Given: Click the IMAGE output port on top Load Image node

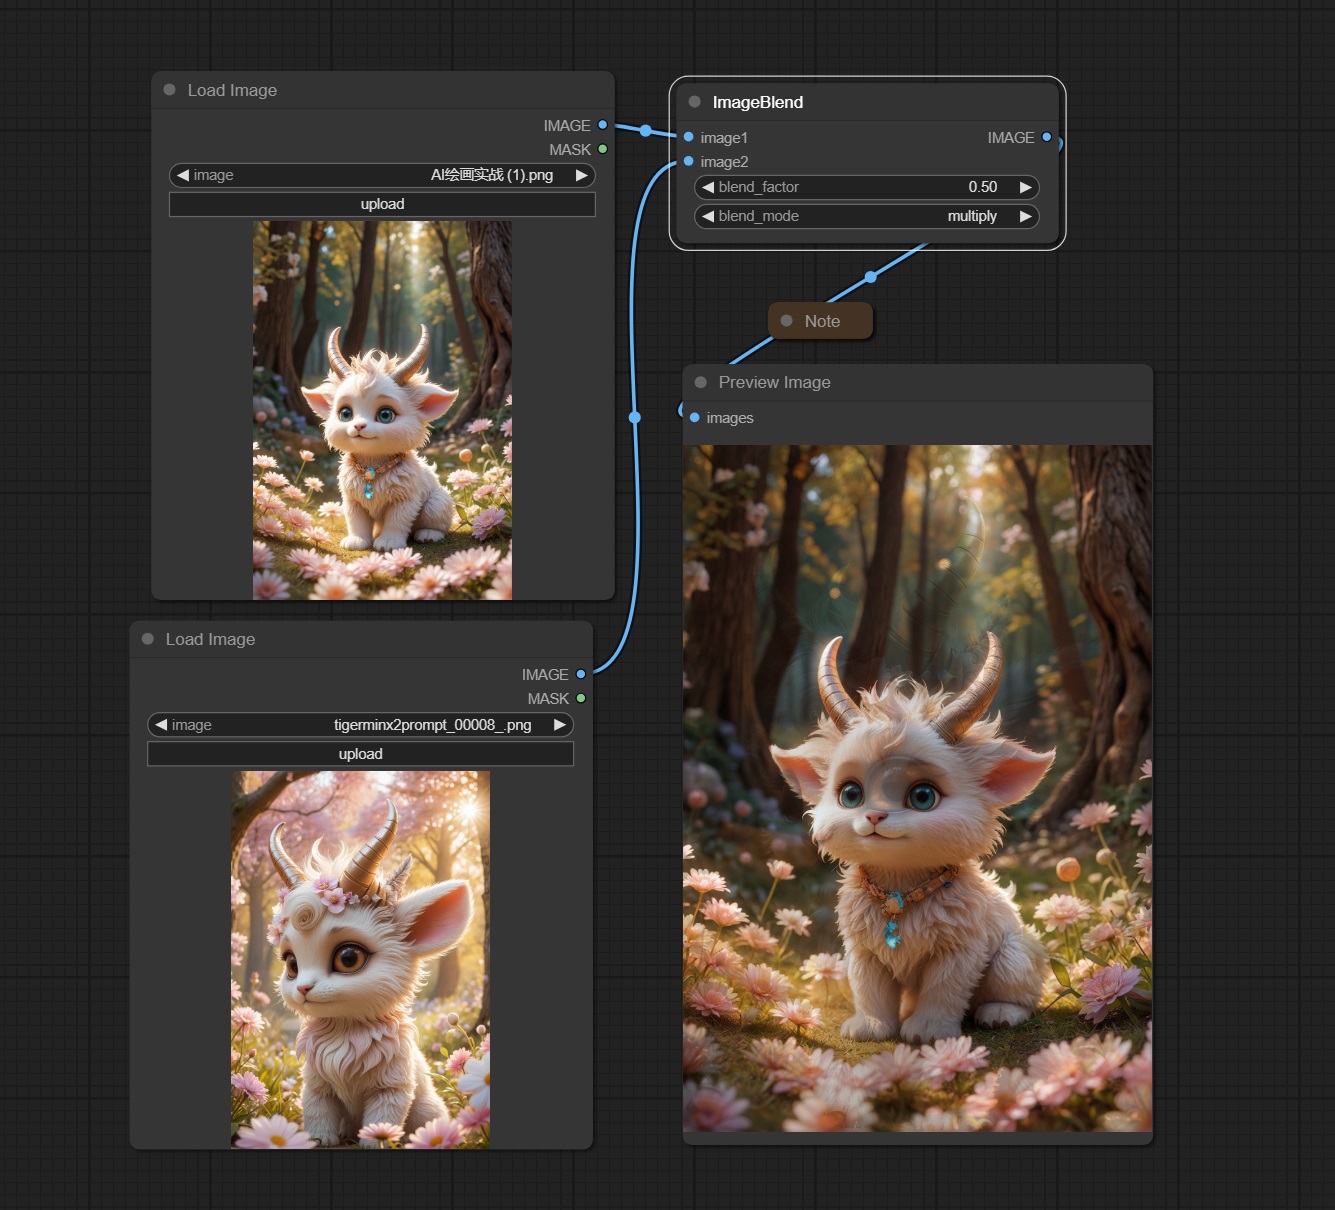Looking at the screenshot, I should pyautogui.click(x=602, y=125).
